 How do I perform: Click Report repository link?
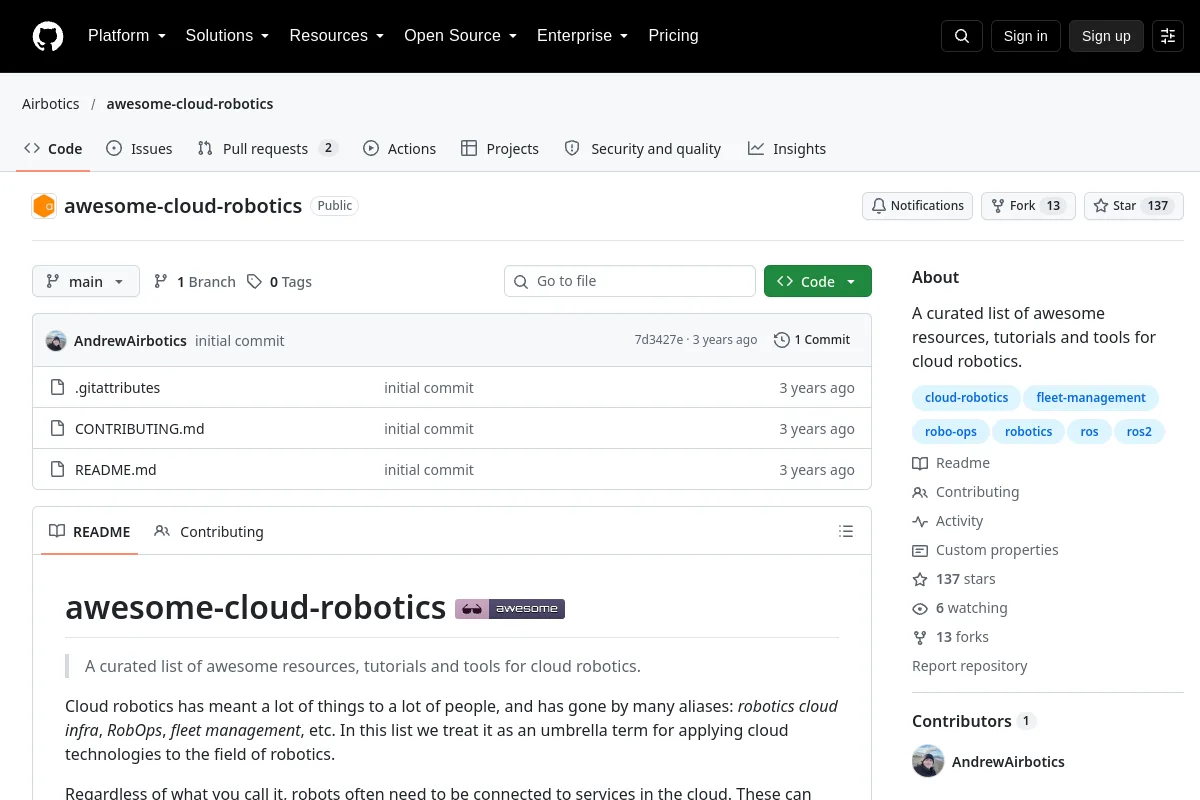point(970,666)
